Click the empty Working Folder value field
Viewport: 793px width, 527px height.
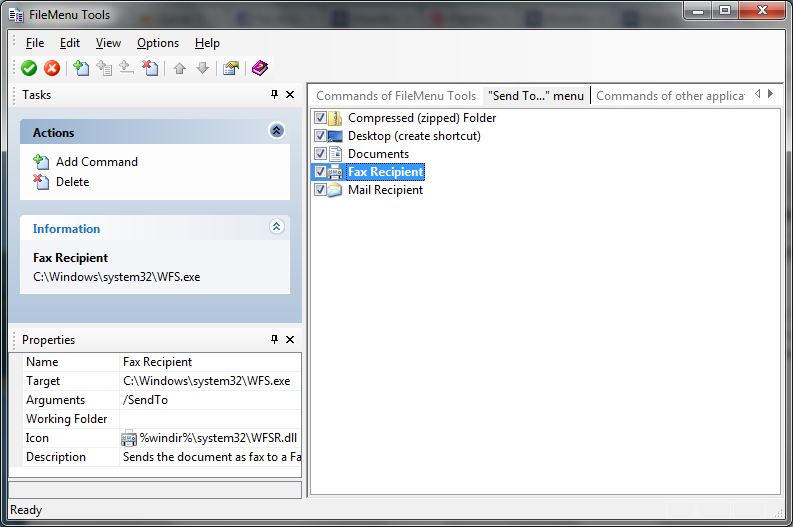click(x=210, y=419)
